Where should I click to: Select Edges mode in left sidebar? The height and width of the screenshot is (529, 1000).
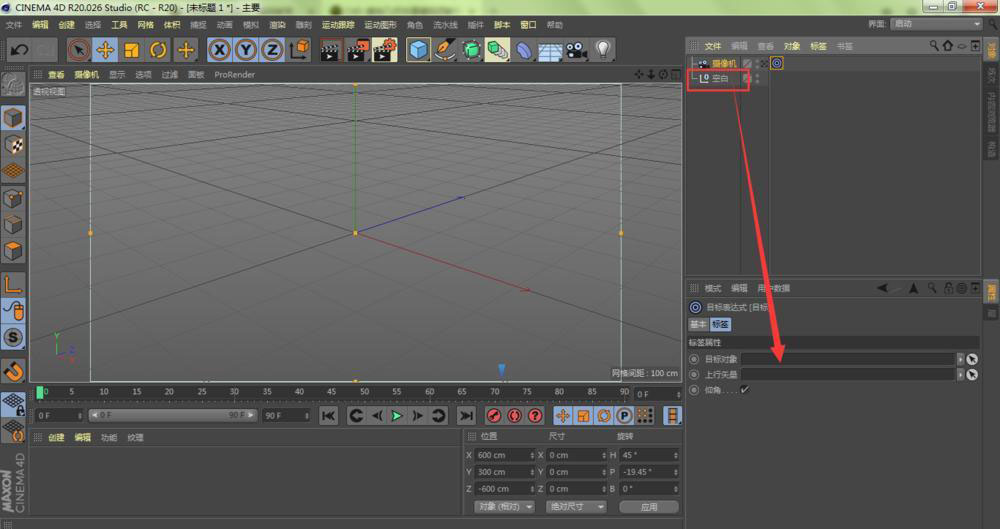(x=13, y=225)
